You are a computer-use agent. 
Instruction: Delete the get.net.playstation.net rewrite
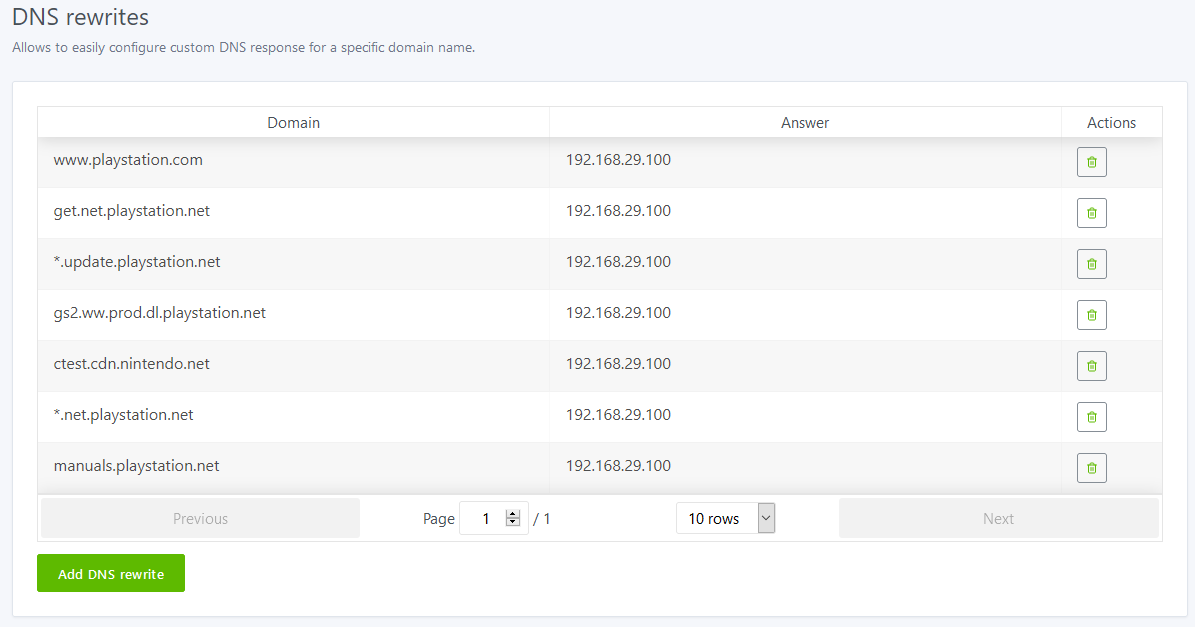(1091, 213)
